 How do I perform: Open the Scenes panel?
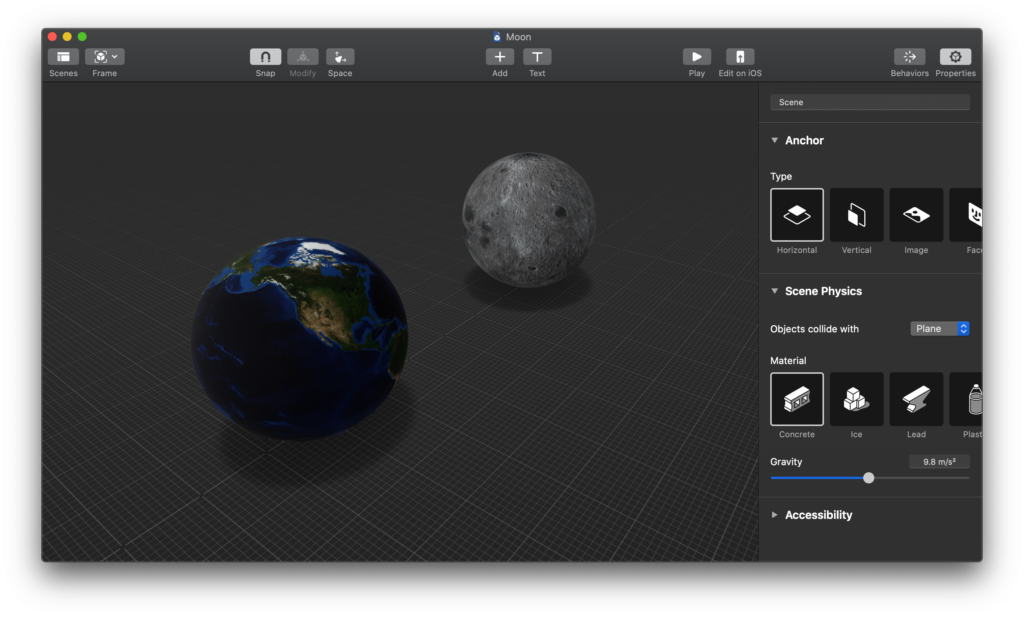[63, 57]
